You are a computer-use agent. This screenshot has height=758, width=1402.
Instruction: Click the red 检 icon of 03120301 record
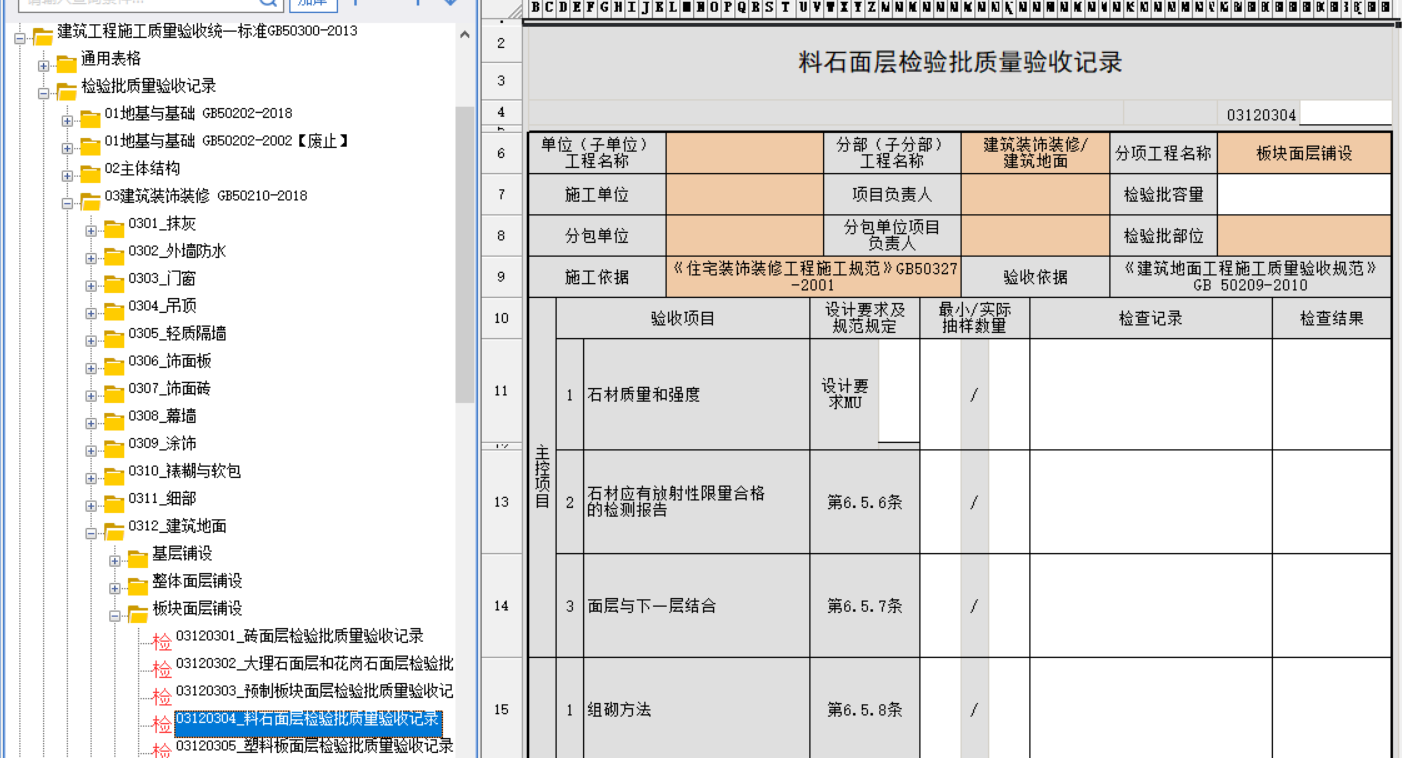[x=162, y=642]
